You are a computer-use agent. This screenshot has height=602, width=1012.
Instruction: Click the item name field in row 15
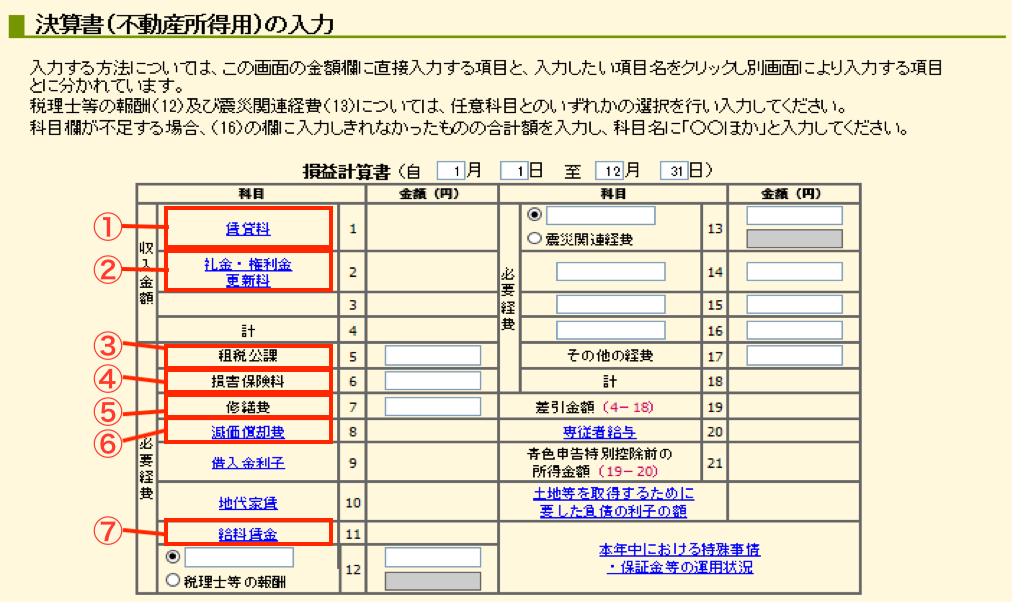coord(611,305)
